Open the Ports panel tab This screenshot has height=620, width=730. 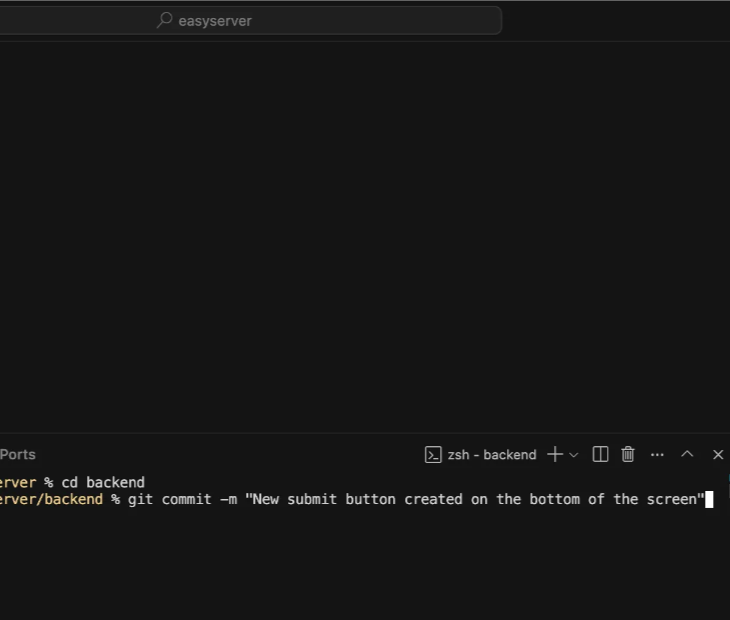click(x=18, y=454)
